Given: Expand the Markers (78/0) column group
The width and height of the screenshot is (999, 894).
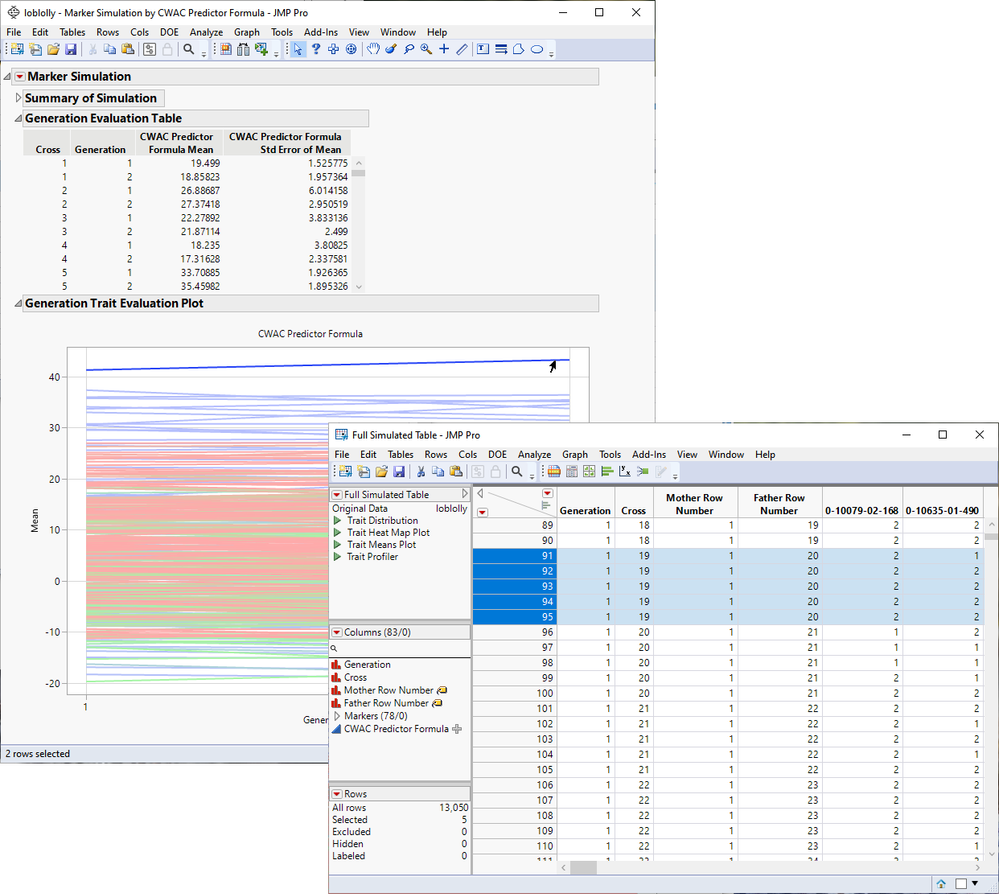Looking at the screenshot, I should 336,716.
